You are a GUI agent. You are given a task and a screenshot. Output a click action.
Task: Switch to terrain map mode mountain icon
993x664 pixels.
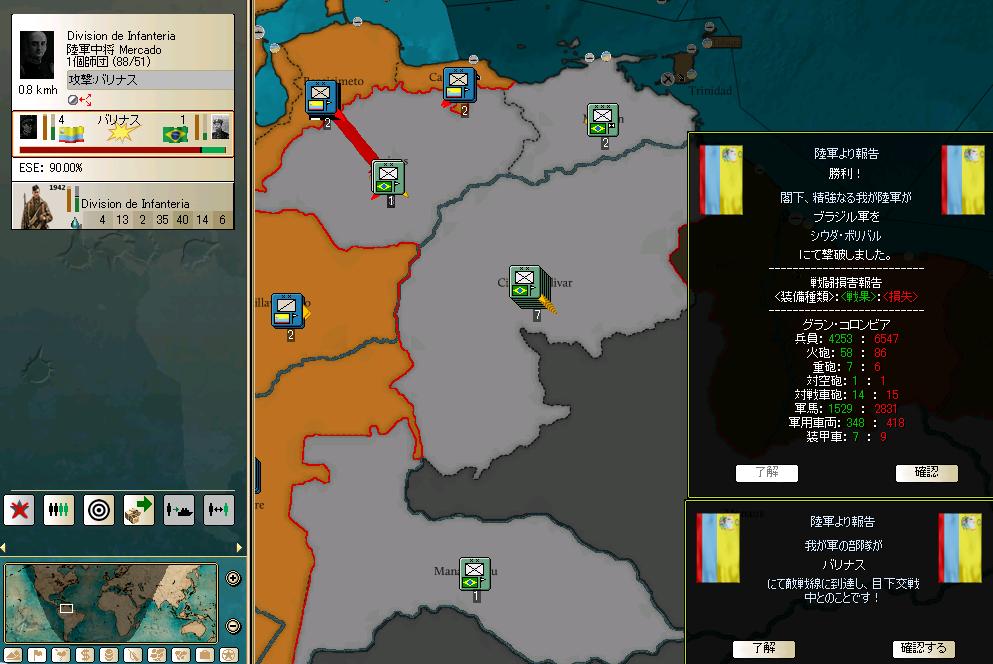tap(13, 655)
